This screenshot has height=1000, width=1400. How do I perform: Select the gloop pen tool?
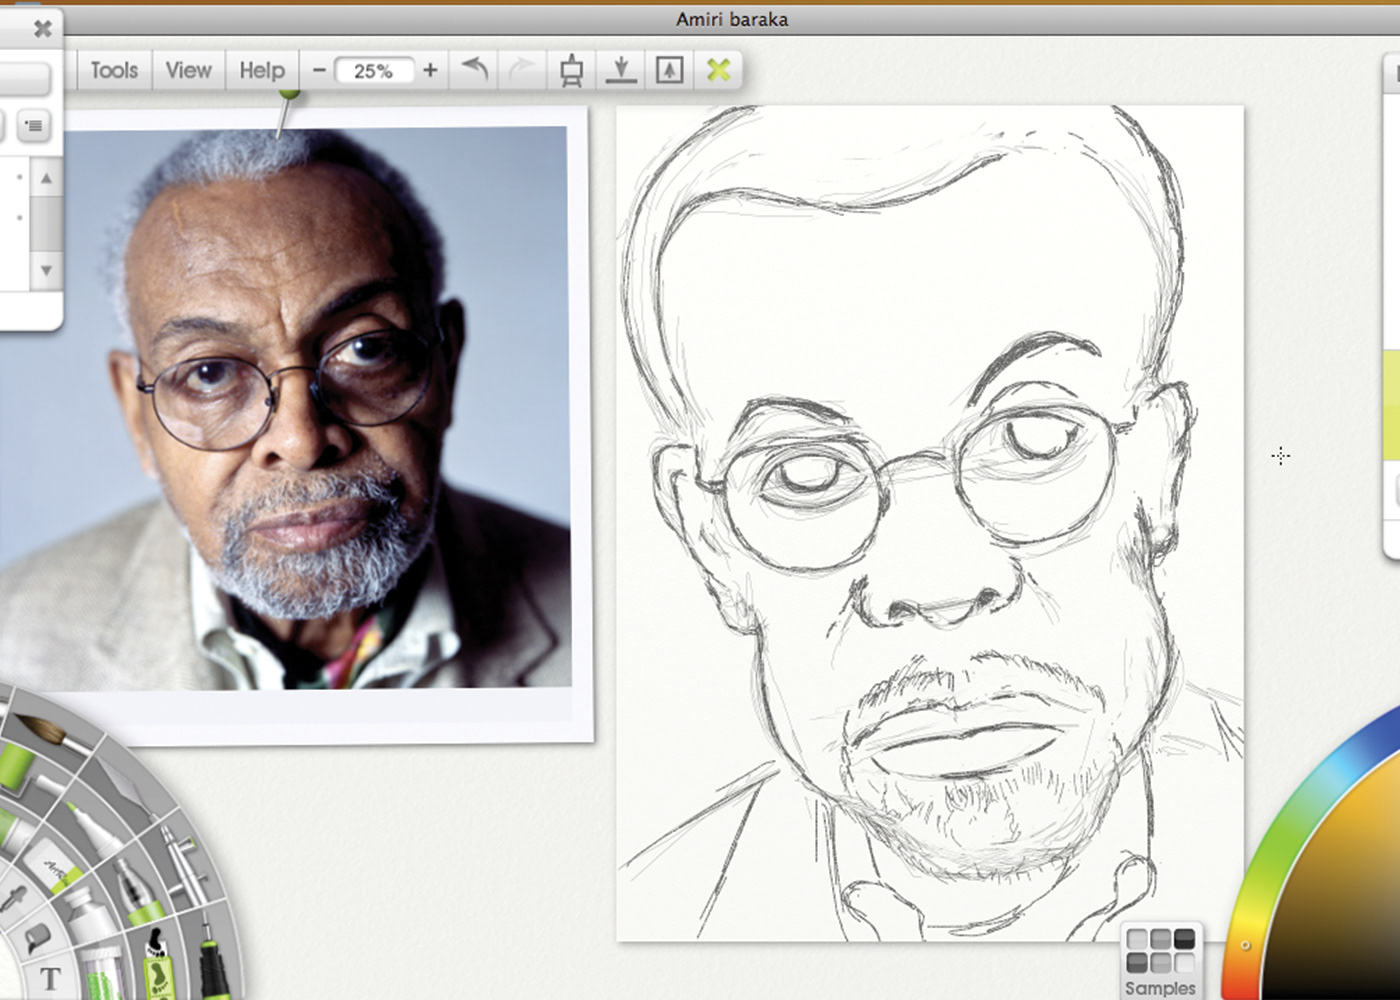pyautogui.click(x=138, y=891)
